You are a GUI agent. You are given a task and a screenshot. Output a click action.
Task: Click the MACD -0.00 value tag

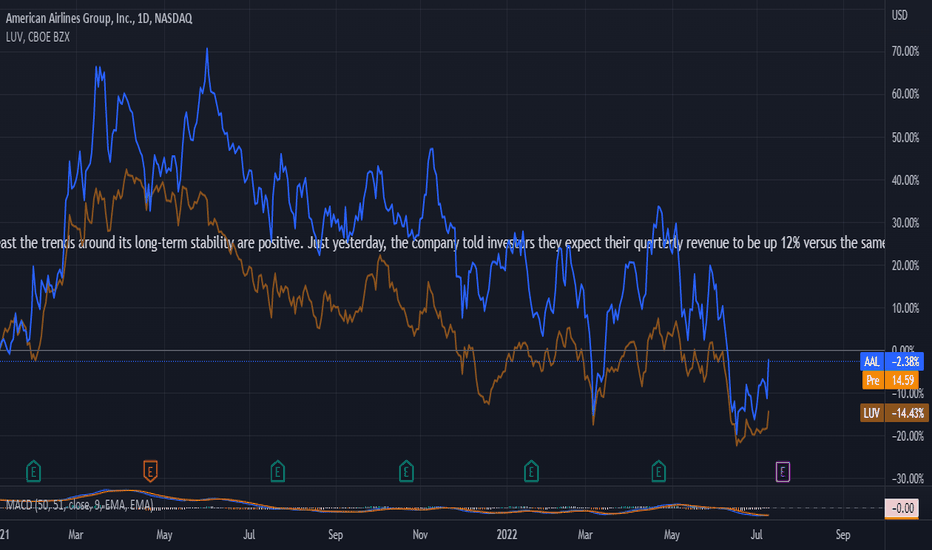[x=902, y=508]
